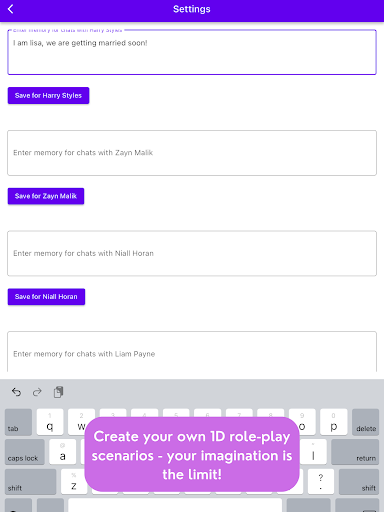The height and width of the screenshot is (512, 384).
Task: Tap the left shift key
Action: [30, 482]
